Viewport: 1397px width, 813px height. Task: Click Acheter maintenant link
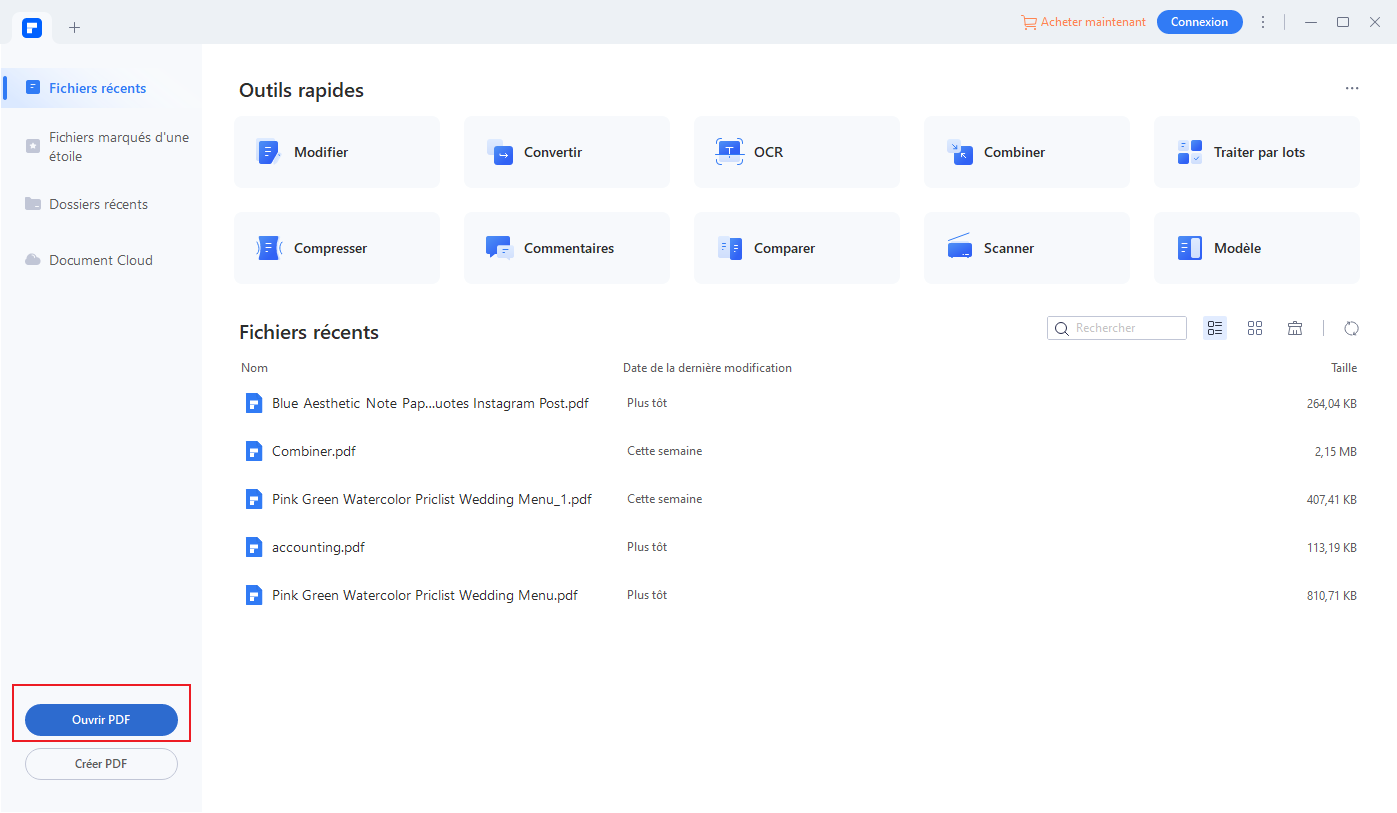click(x=1093, y=22)
